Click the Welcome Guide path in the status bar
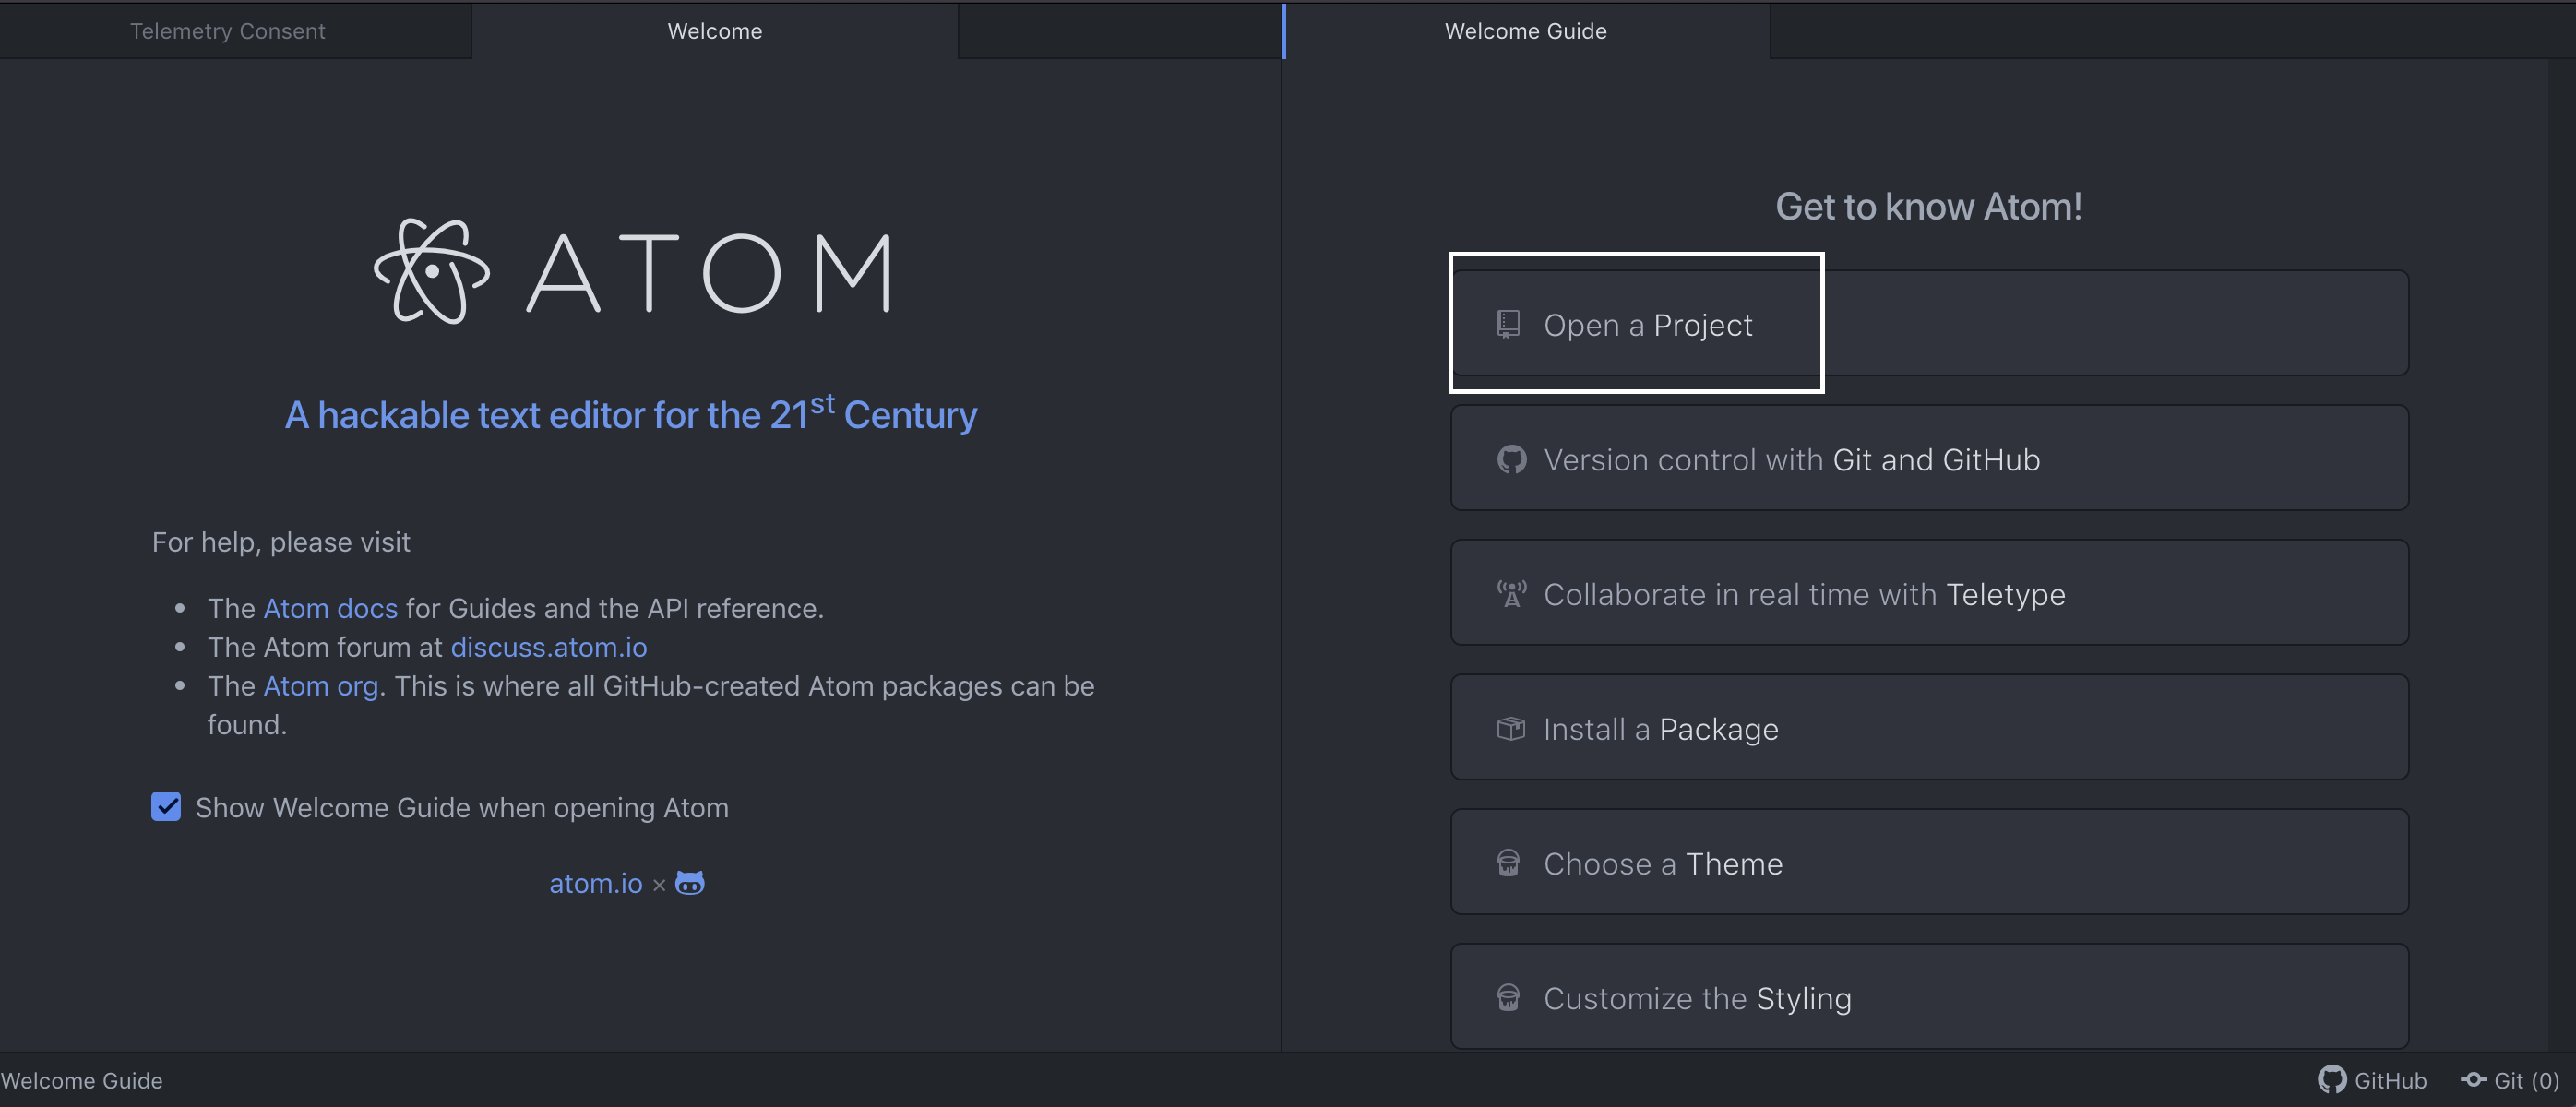Image resolution: width=2576 pixels, height=1107 pixels. click(x=81, y=1080)
